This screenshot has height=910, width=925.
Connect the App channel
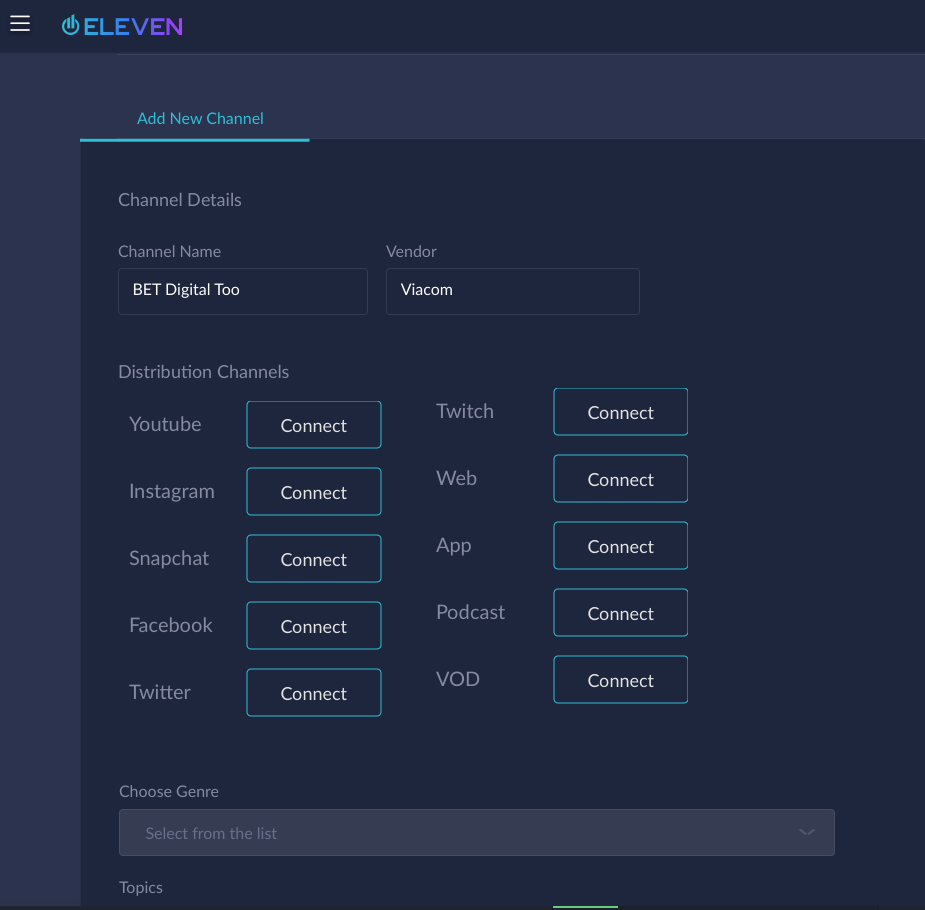pyautogui.click(x=621, y=546)
